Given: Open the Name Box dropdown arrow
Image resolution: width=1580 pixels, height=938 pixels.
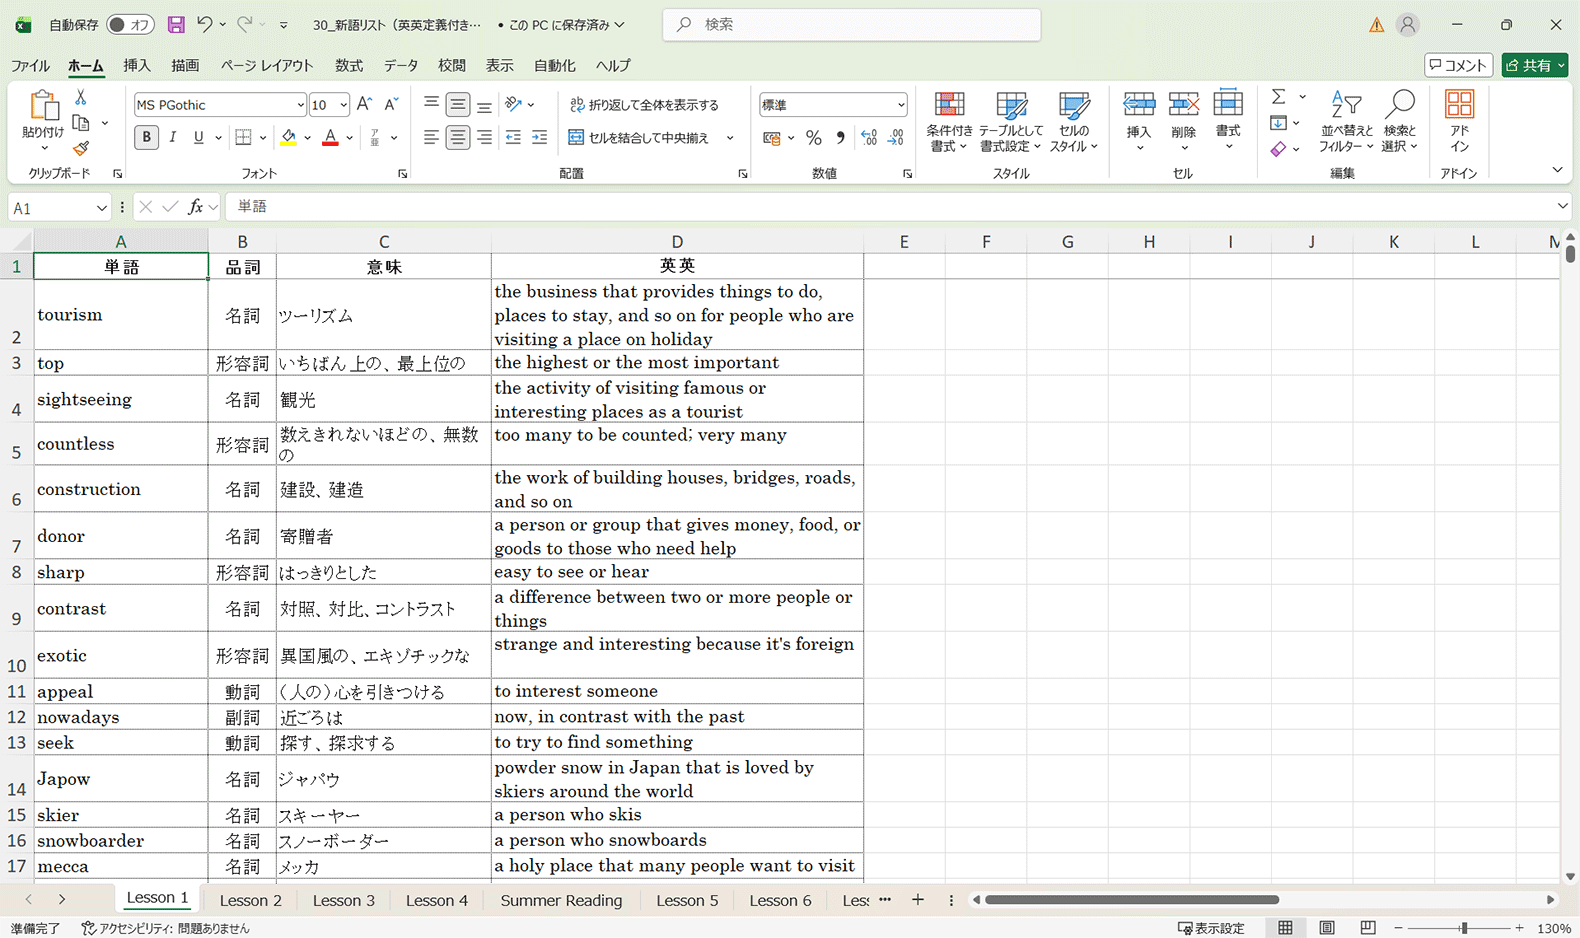Looking at the screenshot, I should click(x=101, y=208).
